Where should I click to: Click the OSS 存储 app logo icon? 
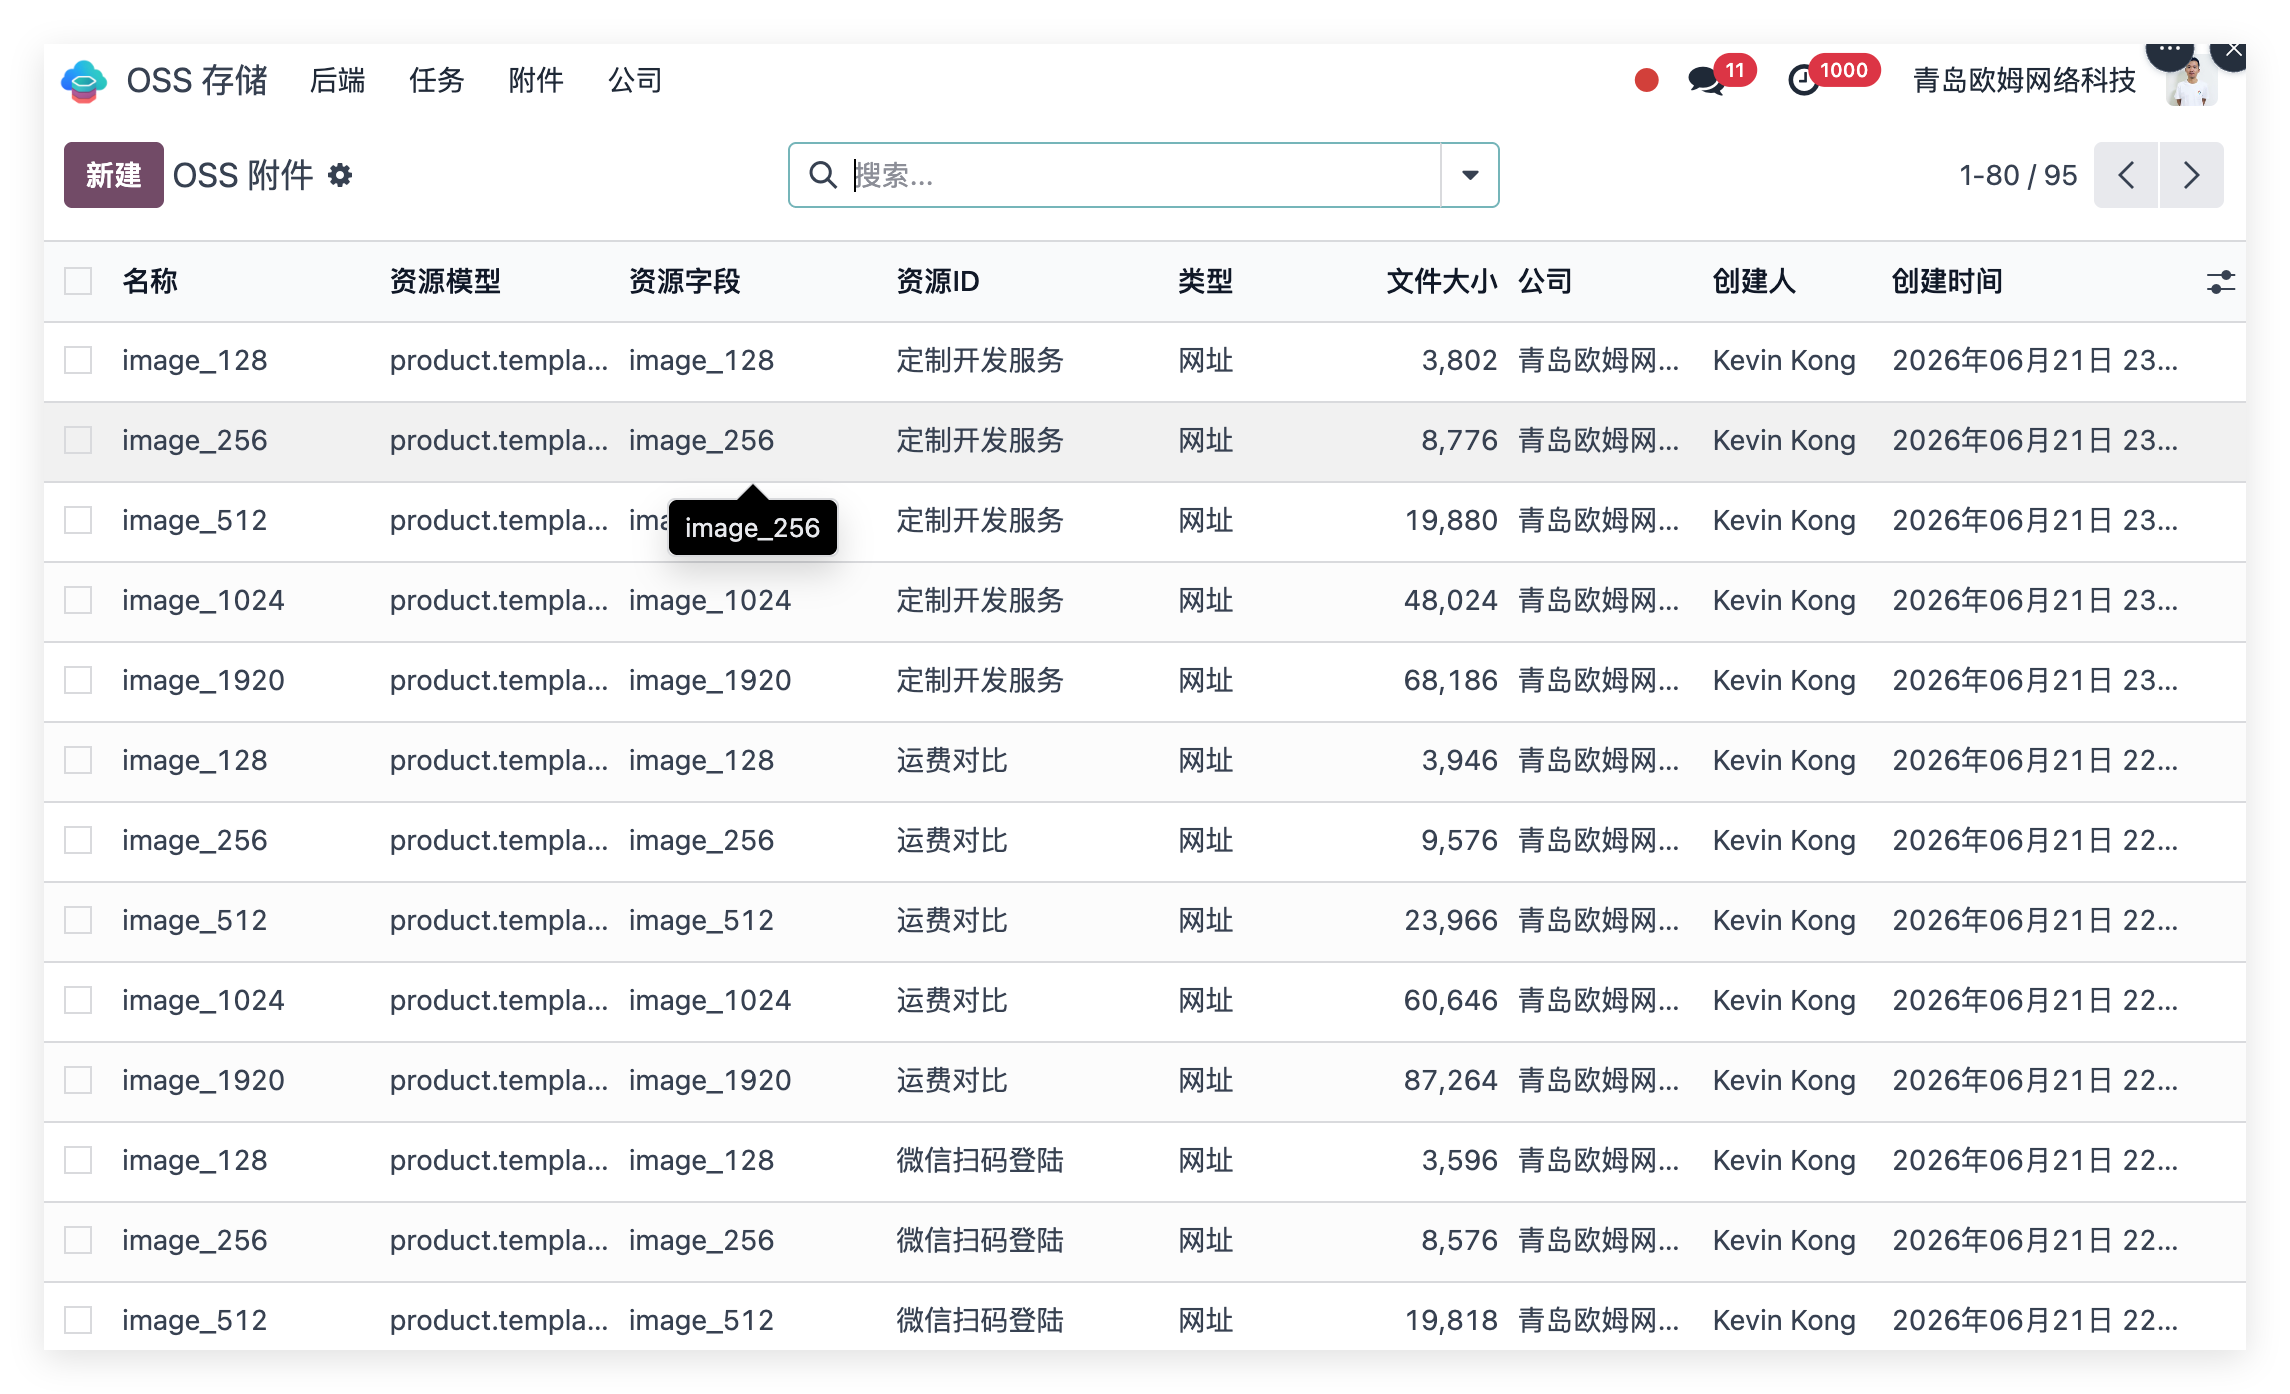[x=84, y=81]
